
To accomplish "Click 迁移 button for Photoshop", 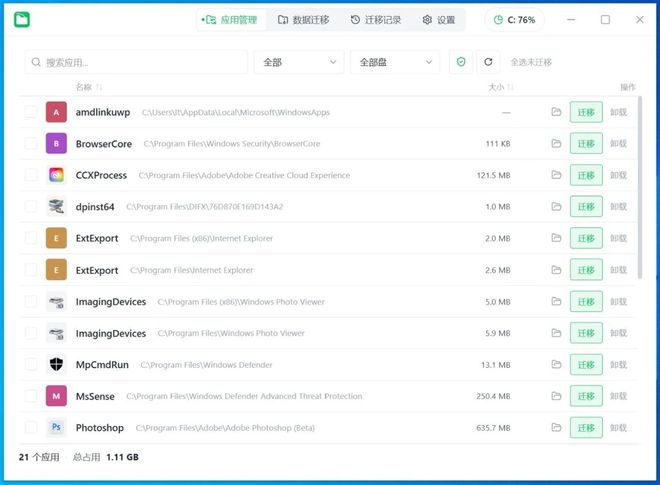I will point(586,427).
